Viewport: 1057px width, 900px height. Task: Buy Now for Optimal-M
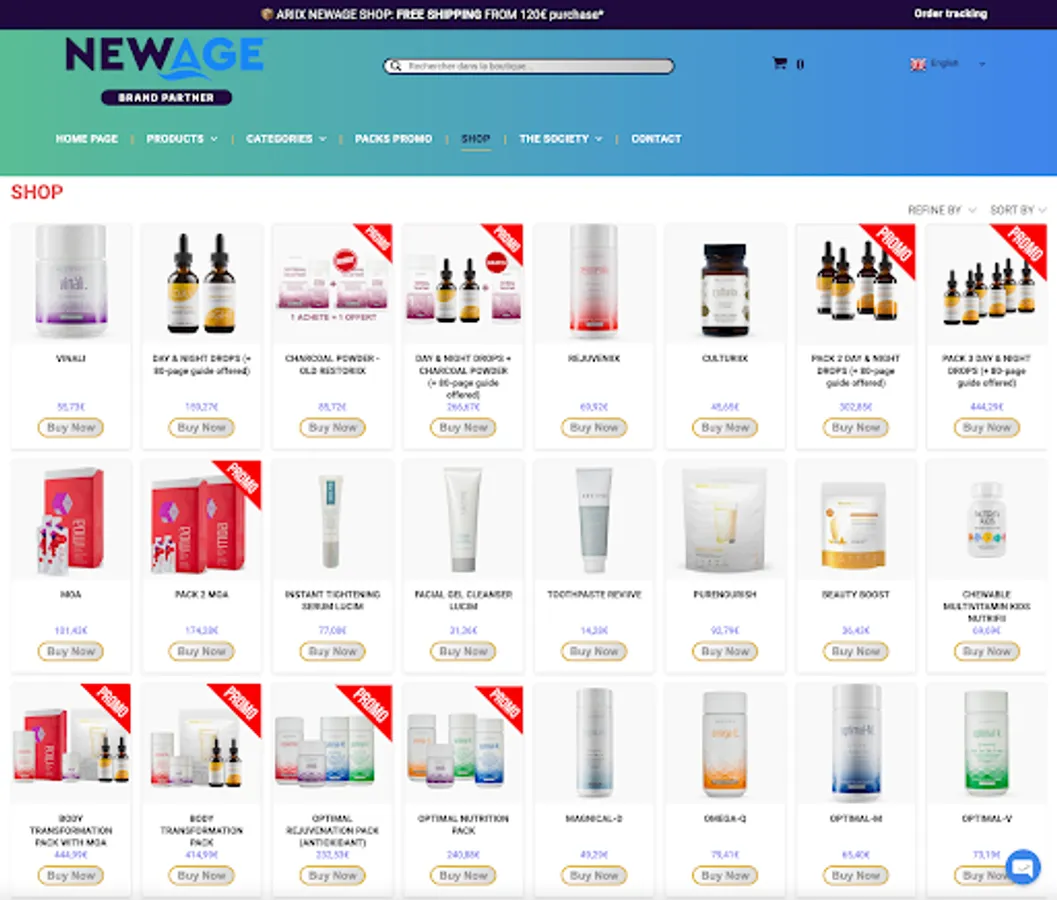[855, 875]
